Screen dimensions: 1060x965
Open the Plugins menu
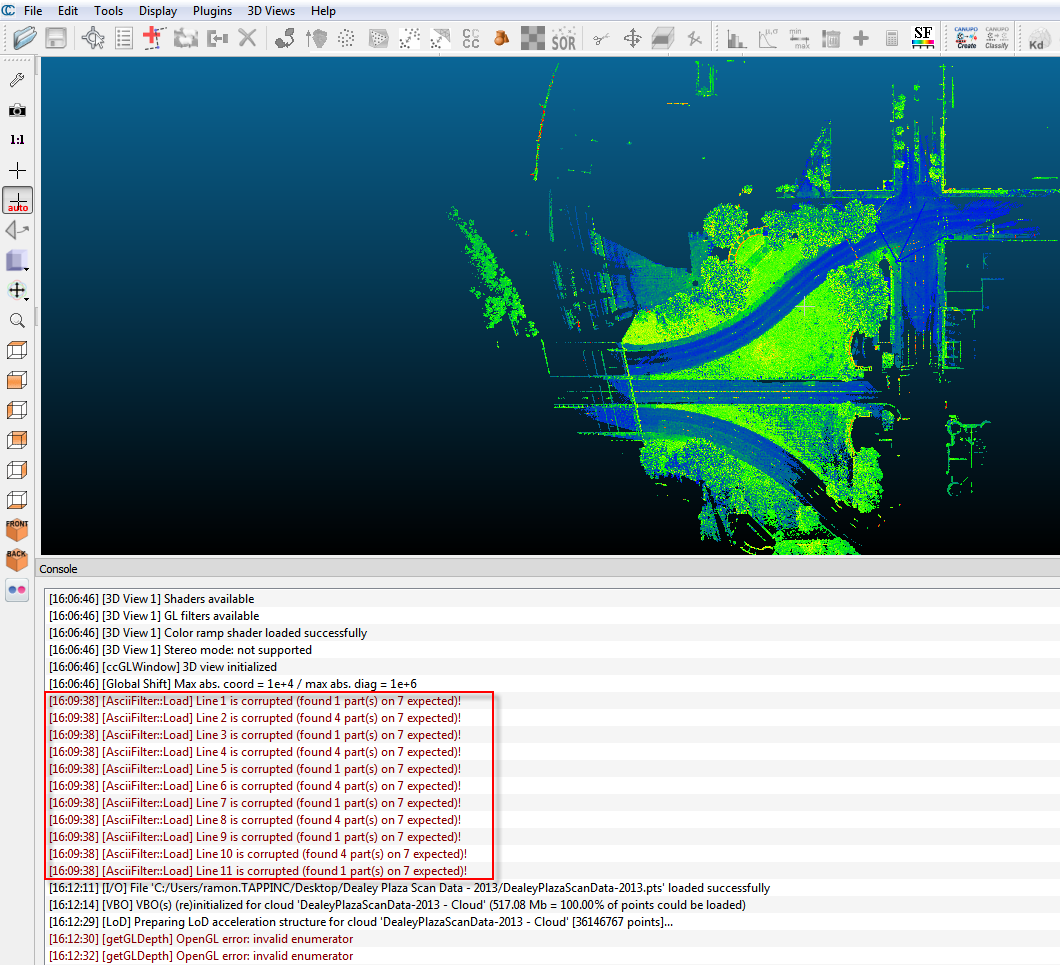211,11
